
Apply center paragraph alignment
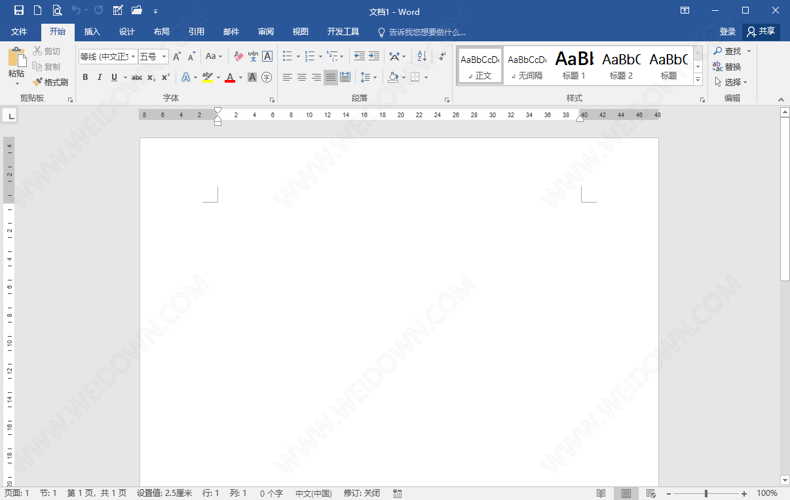click(x=302, y=77)
